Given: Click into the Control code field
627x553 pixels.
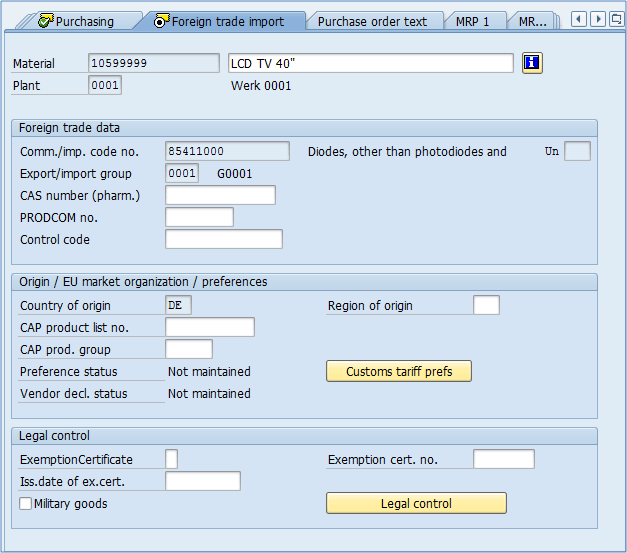Looking at the screenshot, I should (x=223, y=239).
